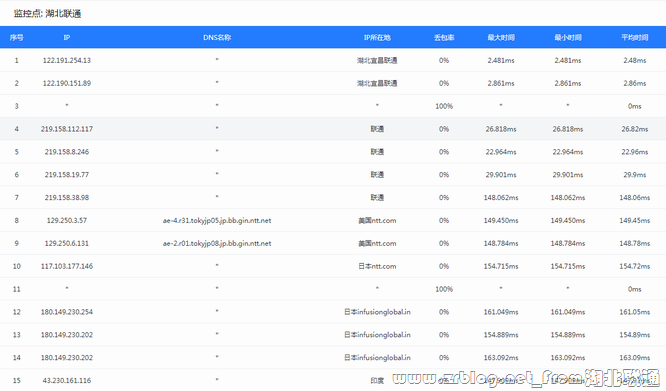666x391 pixels.
Task: Click the 序号 column header
Action: pyautogui.click(x=17, y=37)
